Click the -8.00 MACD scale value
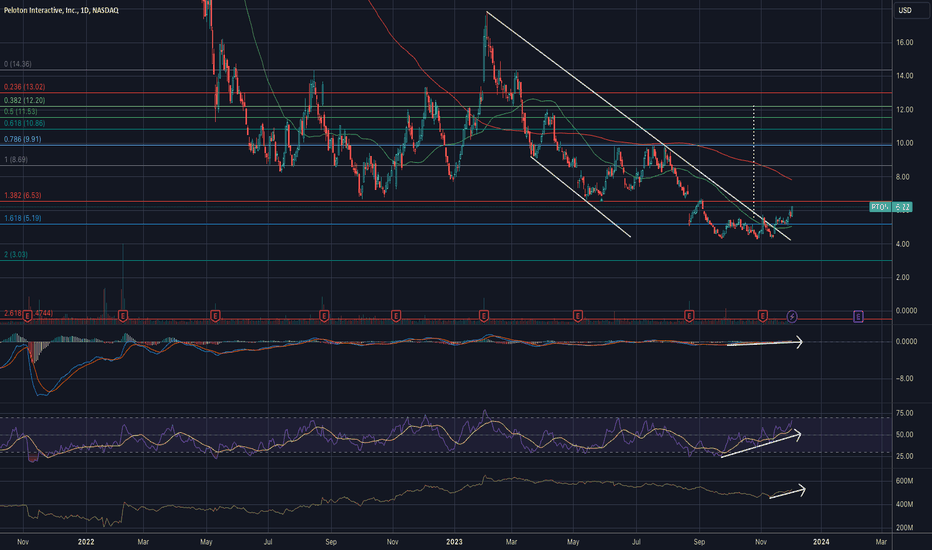This screenshot has height=550, width=932. (x=905, y=378)
